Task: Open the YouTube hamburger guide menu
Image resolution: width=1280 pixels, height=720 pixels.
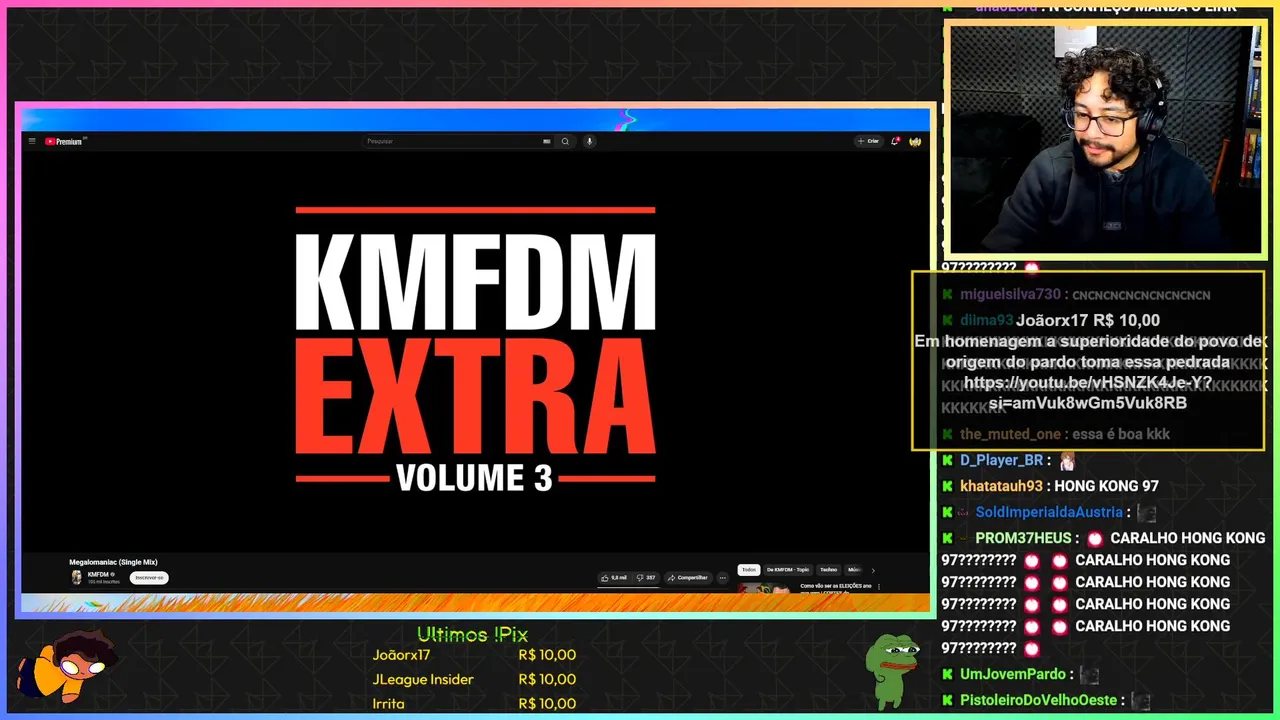Action: (32, 141)
